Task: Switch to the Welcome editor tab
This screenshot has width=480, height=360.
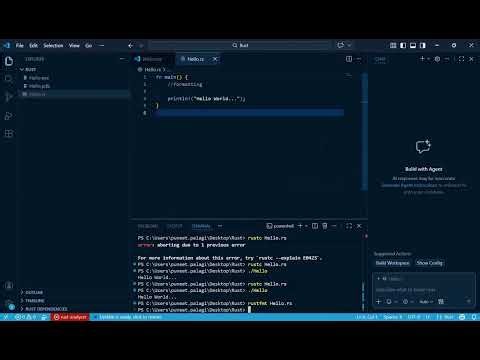Action: pyautogui.click(x=152, y=59)
